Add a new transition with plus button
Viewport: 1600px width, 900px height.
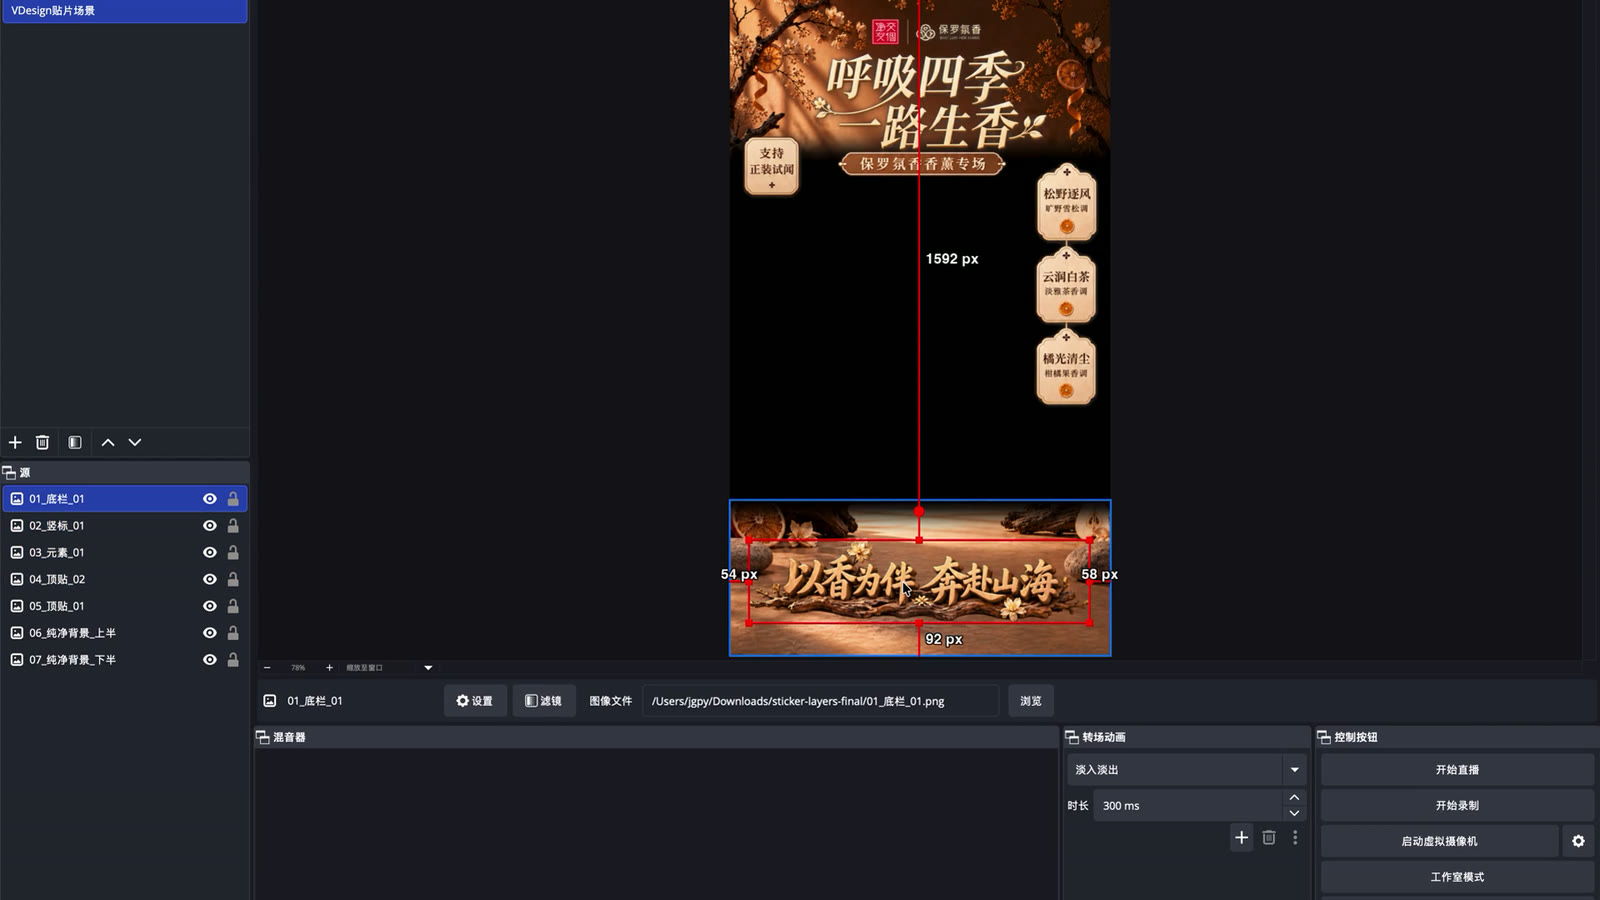(x=1241, y=838)
